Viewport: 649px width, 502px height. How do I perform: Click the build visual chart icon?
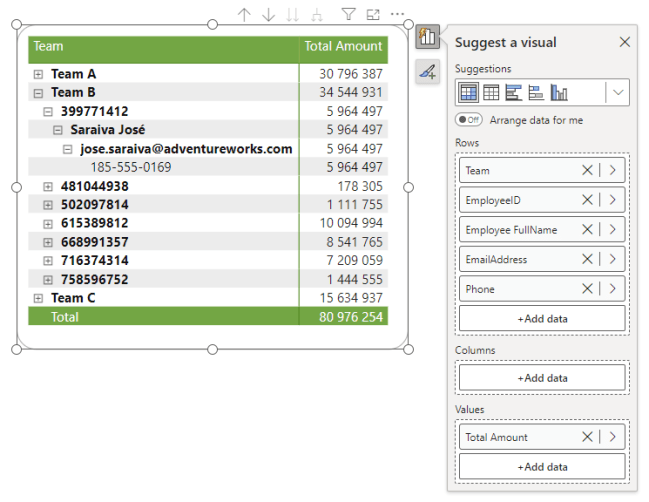(427, 38)
